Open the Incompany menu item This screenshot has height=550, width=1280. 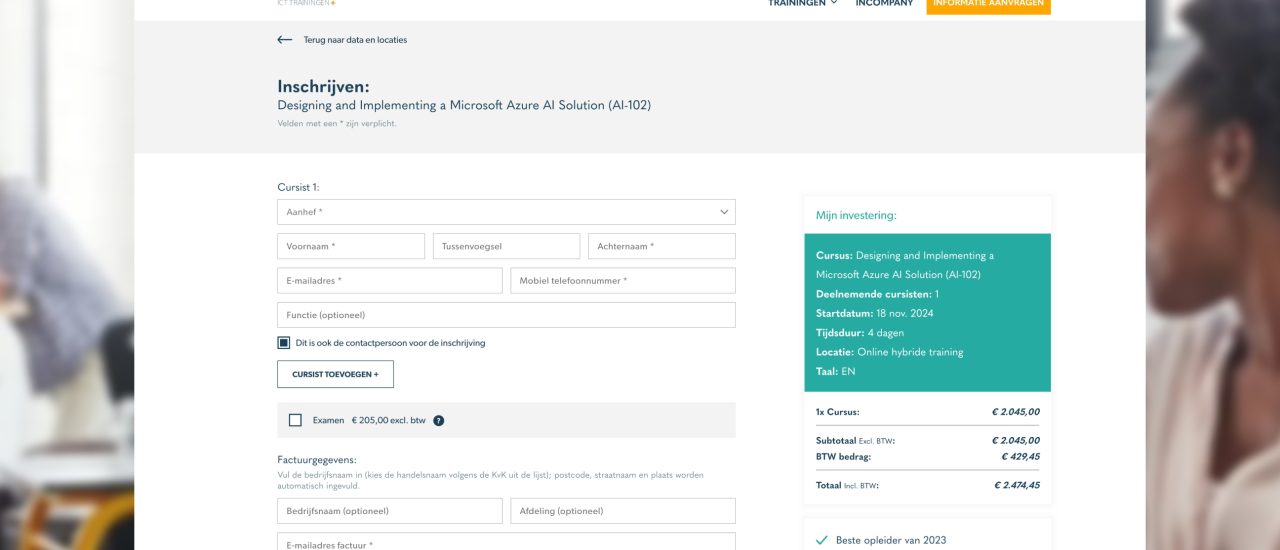click(884, 4)
